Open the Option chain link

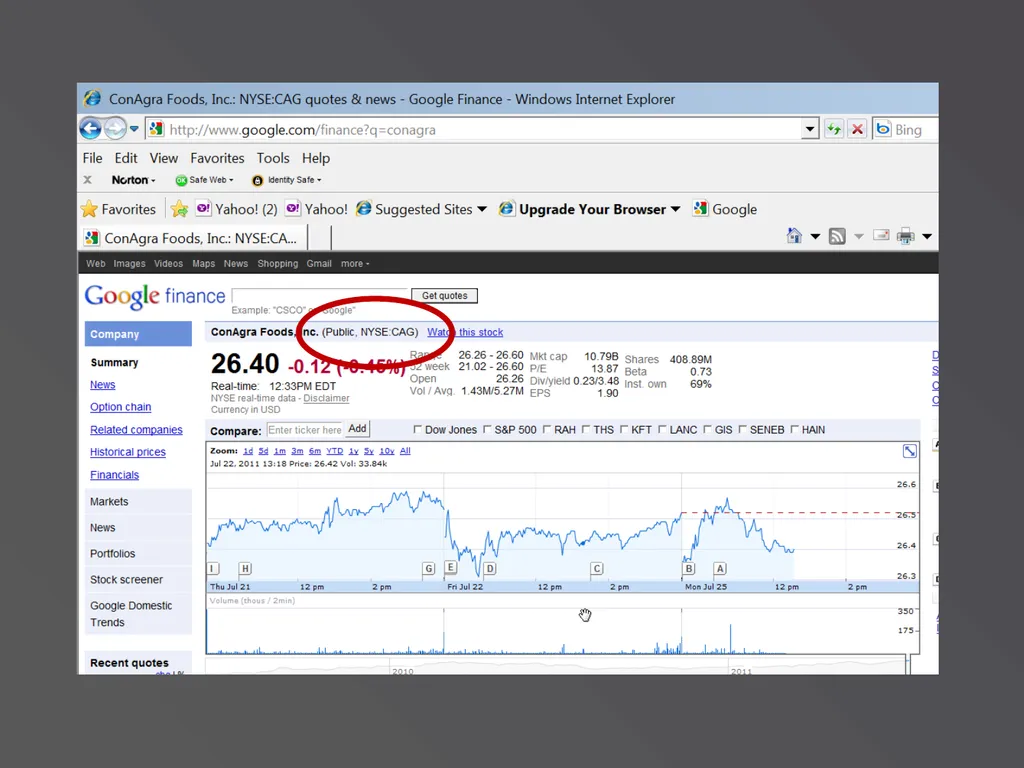point(120,407)
